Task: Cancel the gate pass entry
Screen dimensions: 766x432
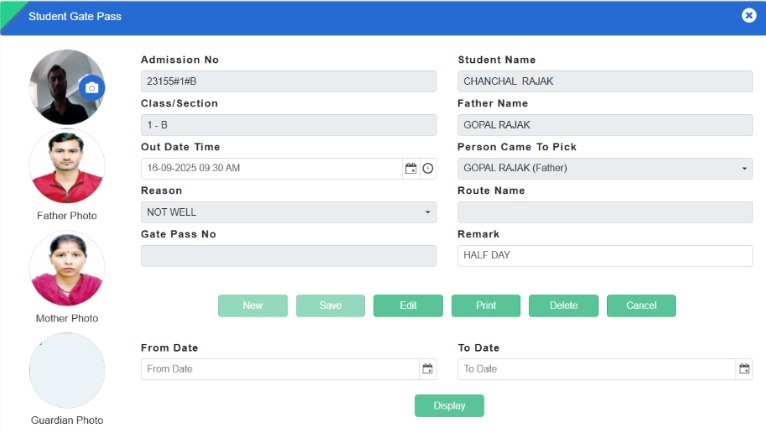Action: click(x=641, y=306)
